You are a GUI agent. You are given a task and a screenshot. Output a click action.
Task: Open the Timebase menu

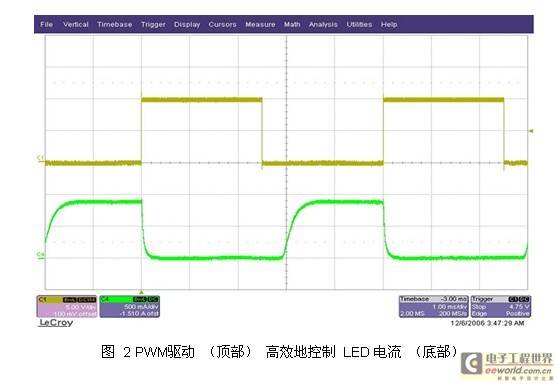[x=115, y=24]
